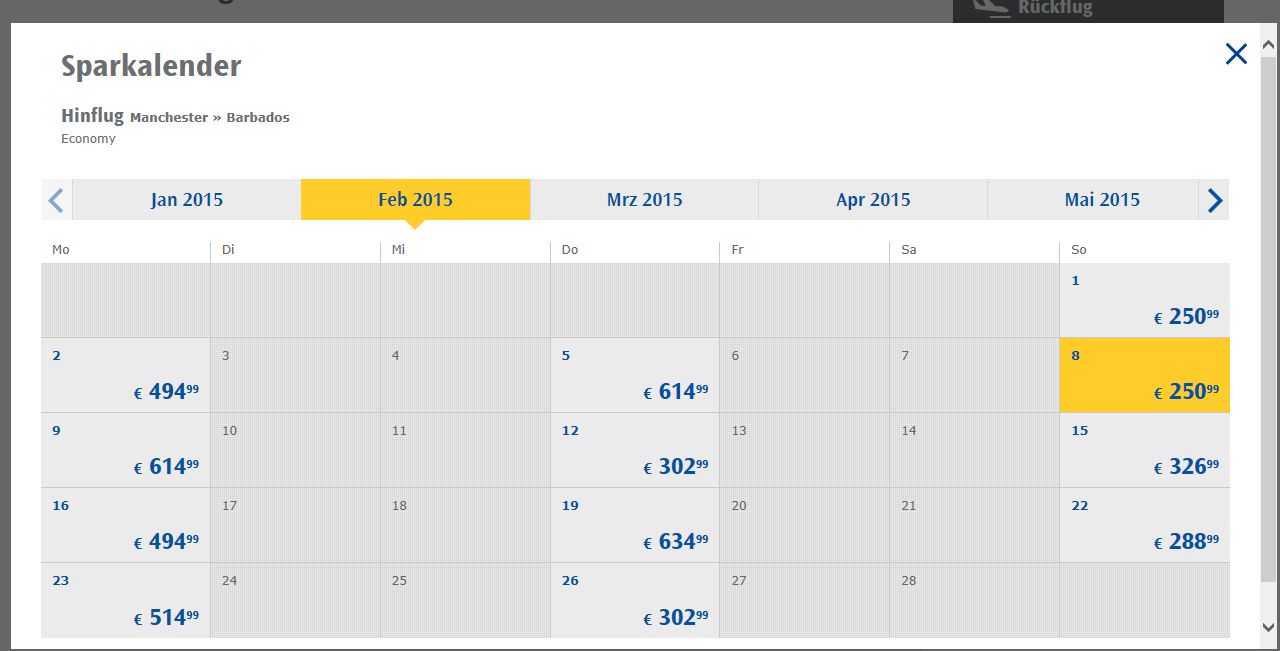The width and height of the screenshot is (1280, 651).
Task: Select February 22 flight at €288.99
Action: pyautogui.click(x=1145, y=525)
